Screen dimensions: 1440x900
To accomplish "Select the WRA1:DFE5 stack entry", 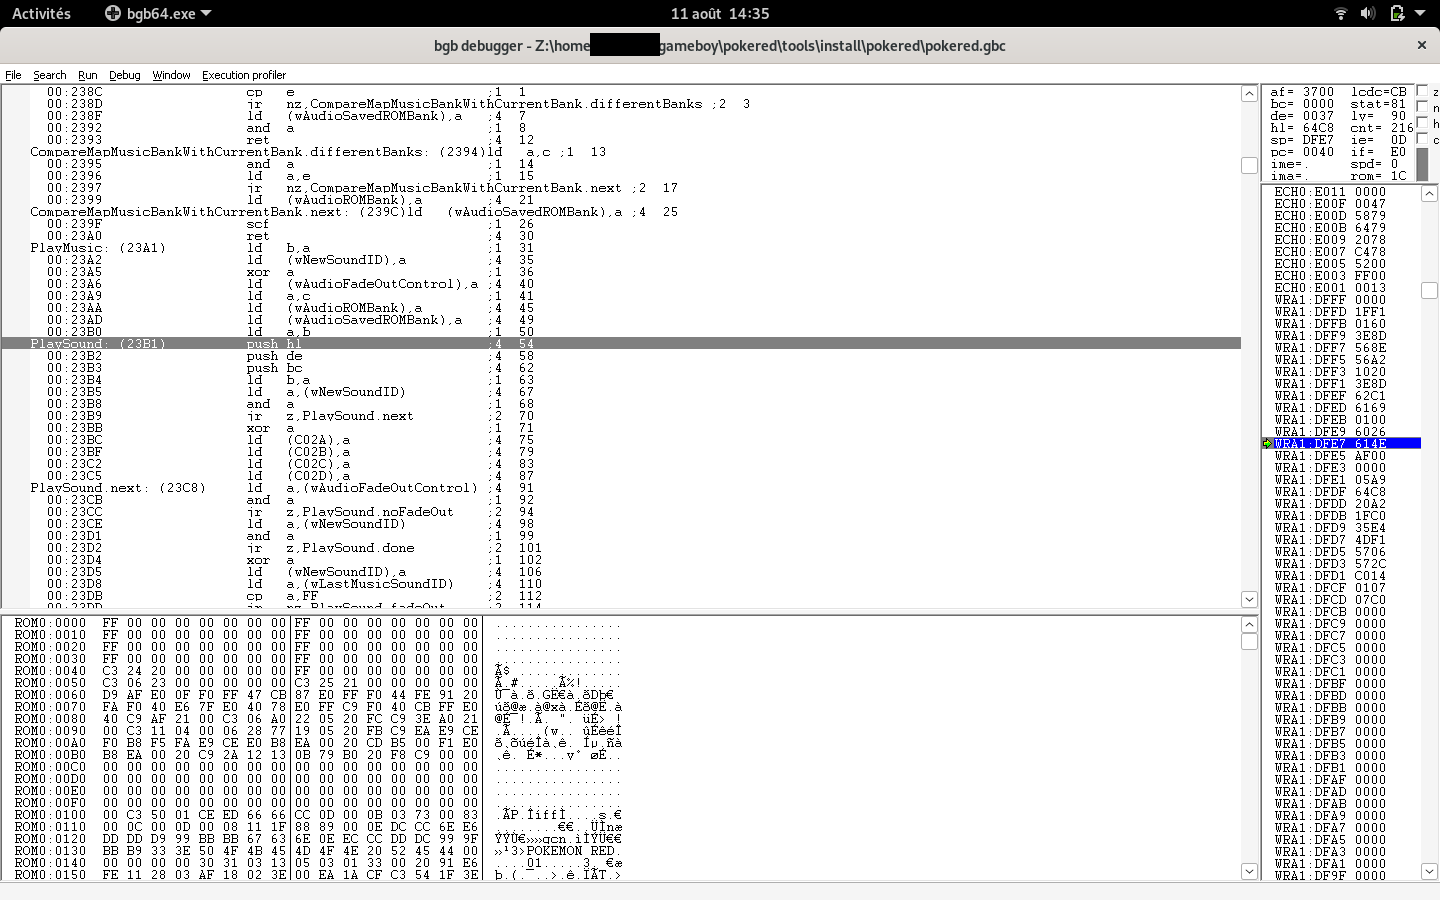I will (x=1320, y=455).
